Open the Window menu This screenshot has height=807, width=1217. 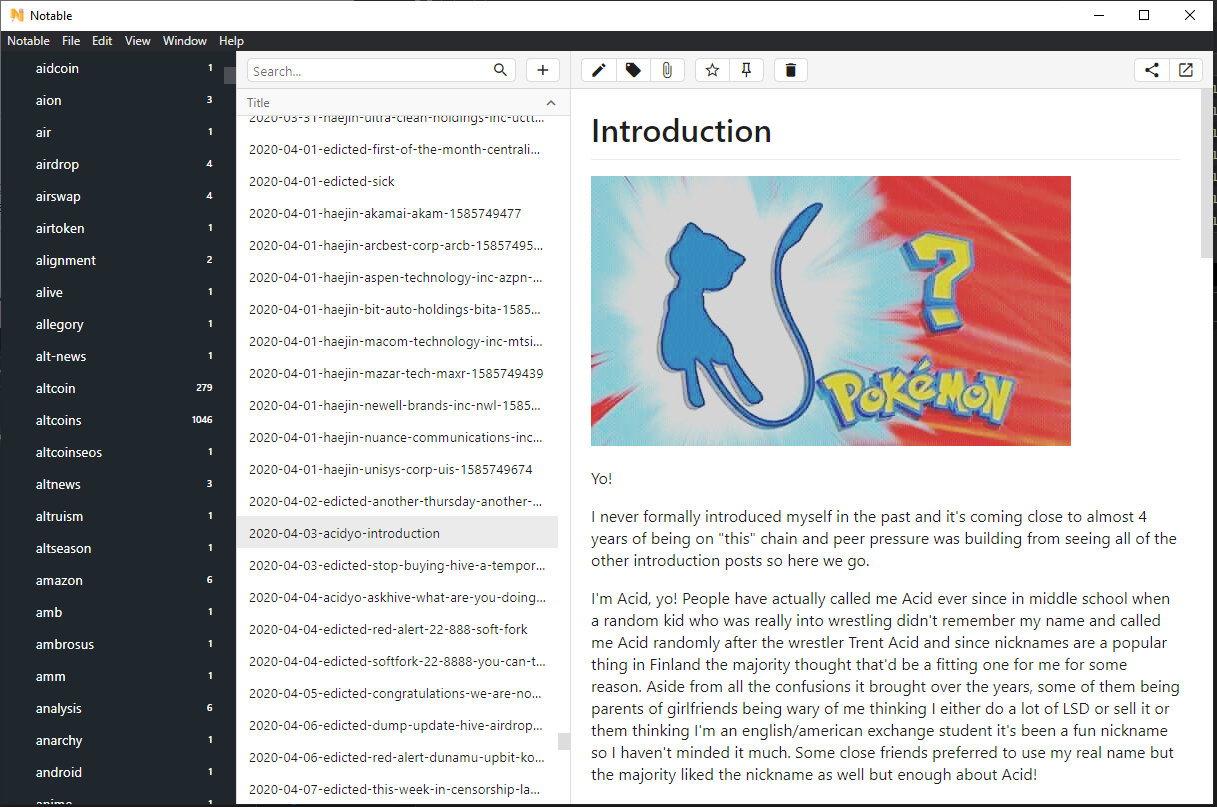(185, 41)
